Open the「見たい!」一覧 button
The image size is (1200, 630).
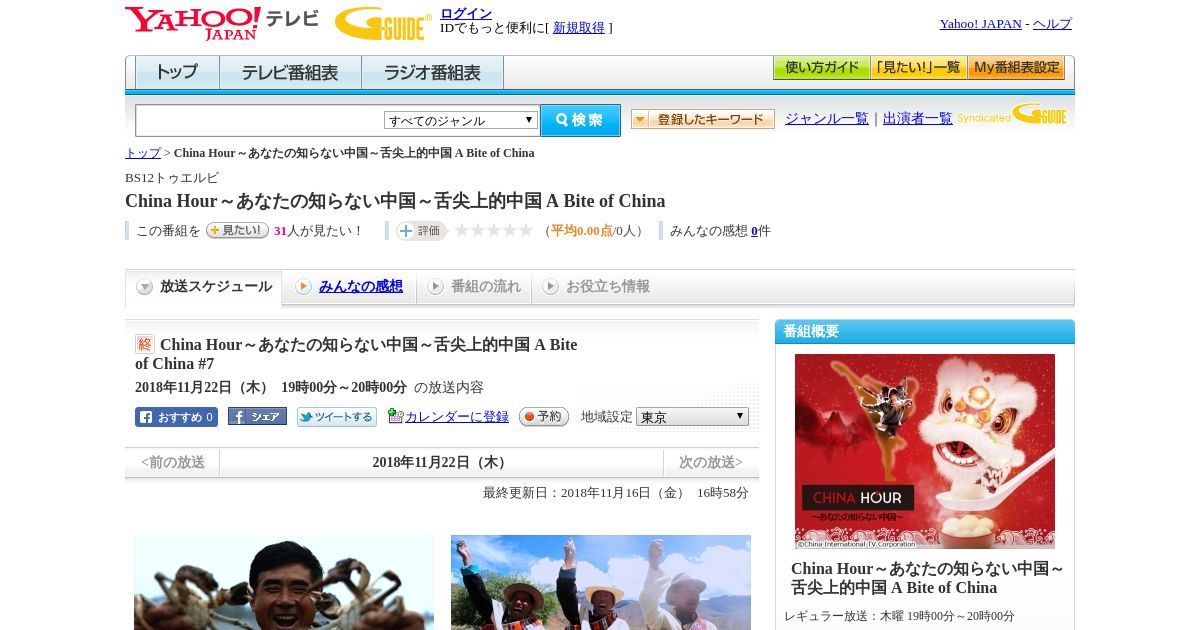918,68
